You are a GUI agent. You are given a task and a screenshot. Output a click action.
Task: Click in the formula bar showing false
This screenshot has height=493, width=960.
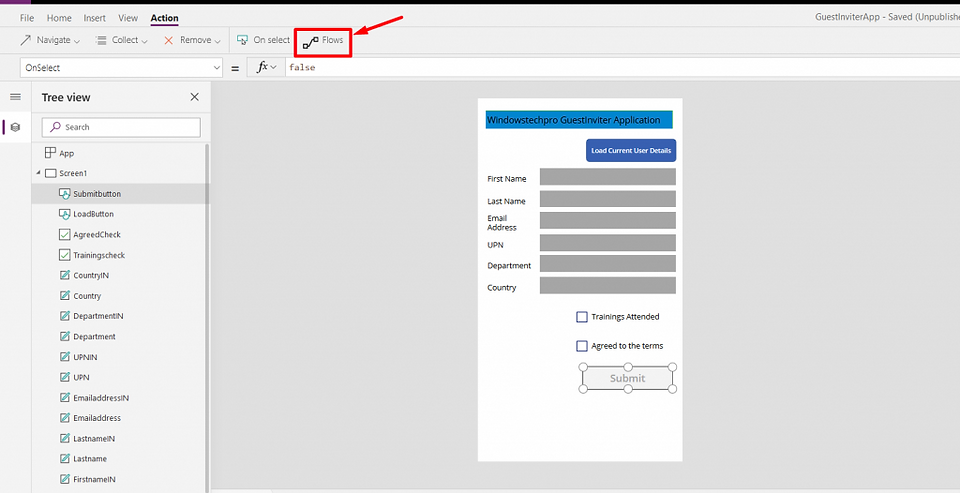622,67
